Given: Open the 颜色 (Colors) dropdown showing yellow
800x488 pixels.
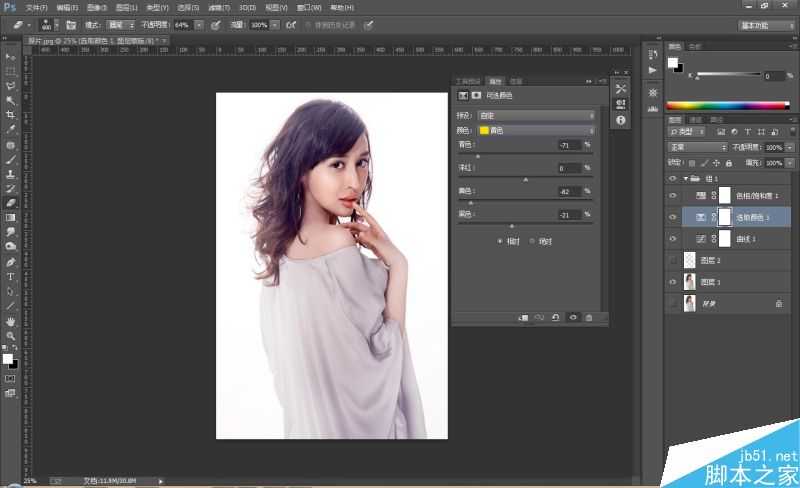Looking at the screenshot, I should click(535, 130).
